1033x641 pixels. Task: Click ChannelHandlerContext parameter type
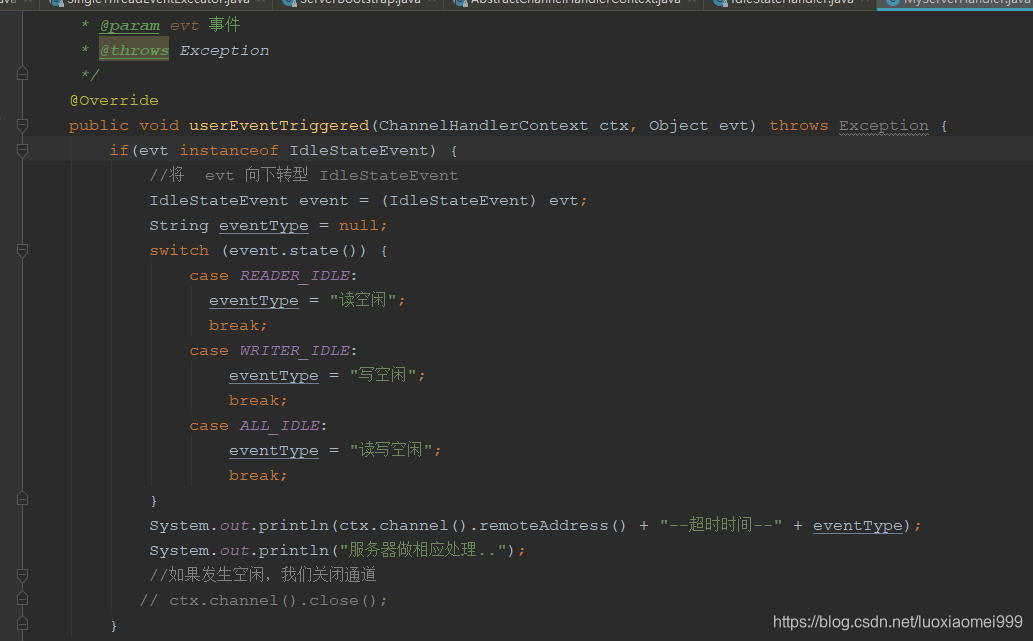(x=483, y=125)
